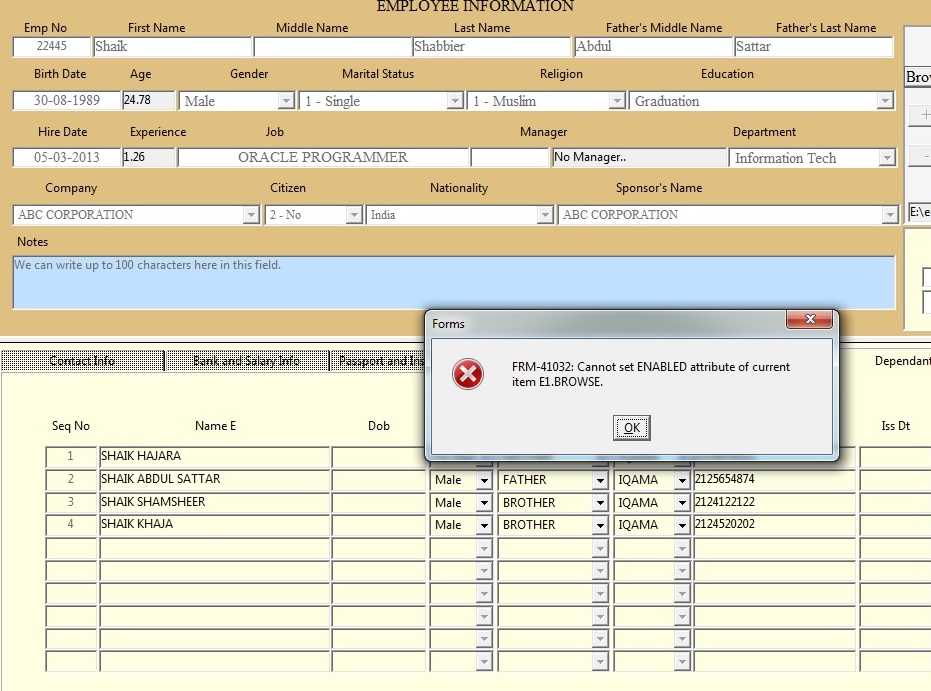Close the Forms error dialog
931x691 pixels.
(x=810, y=321)
